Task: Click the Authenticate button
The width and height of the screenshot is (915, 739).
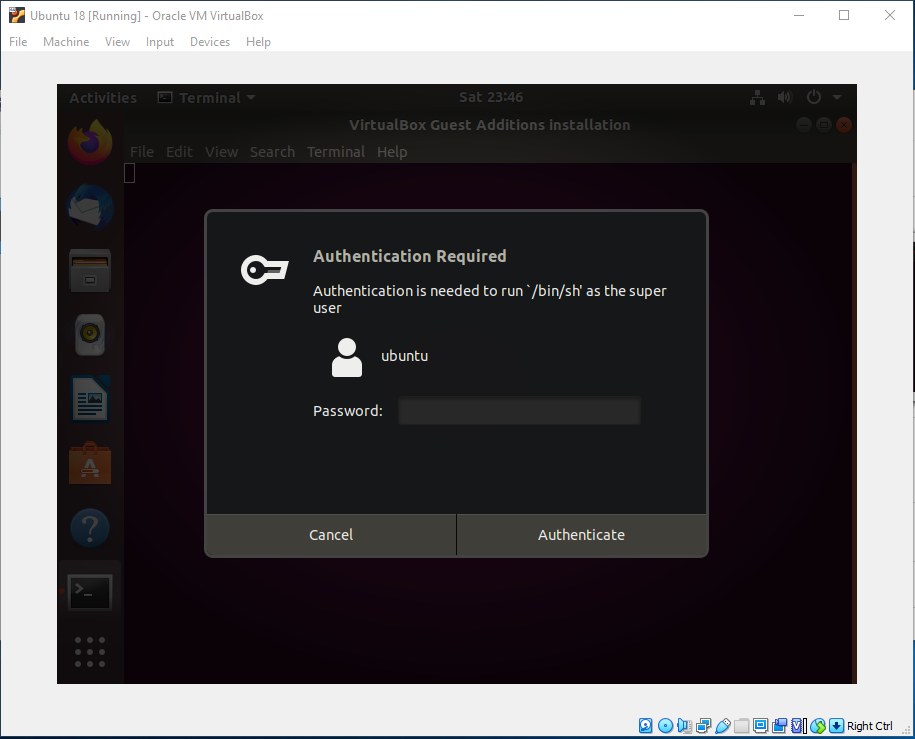Action: coord(581,535)
